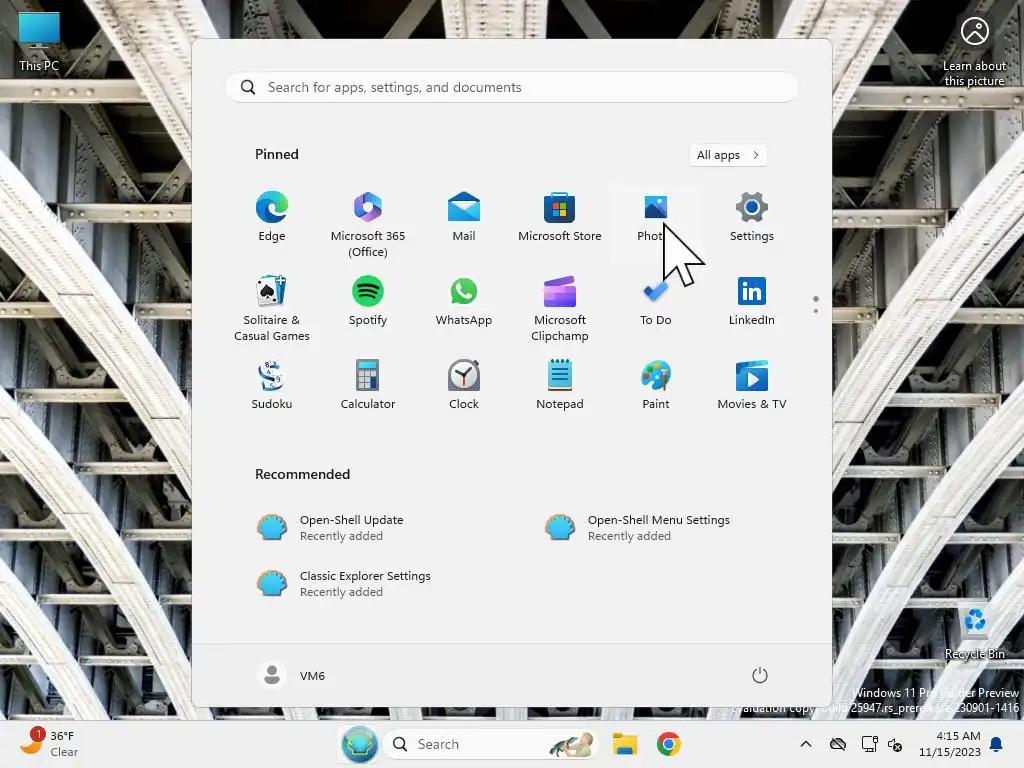
Task: Open Notepad
Action: click(560, 385)
